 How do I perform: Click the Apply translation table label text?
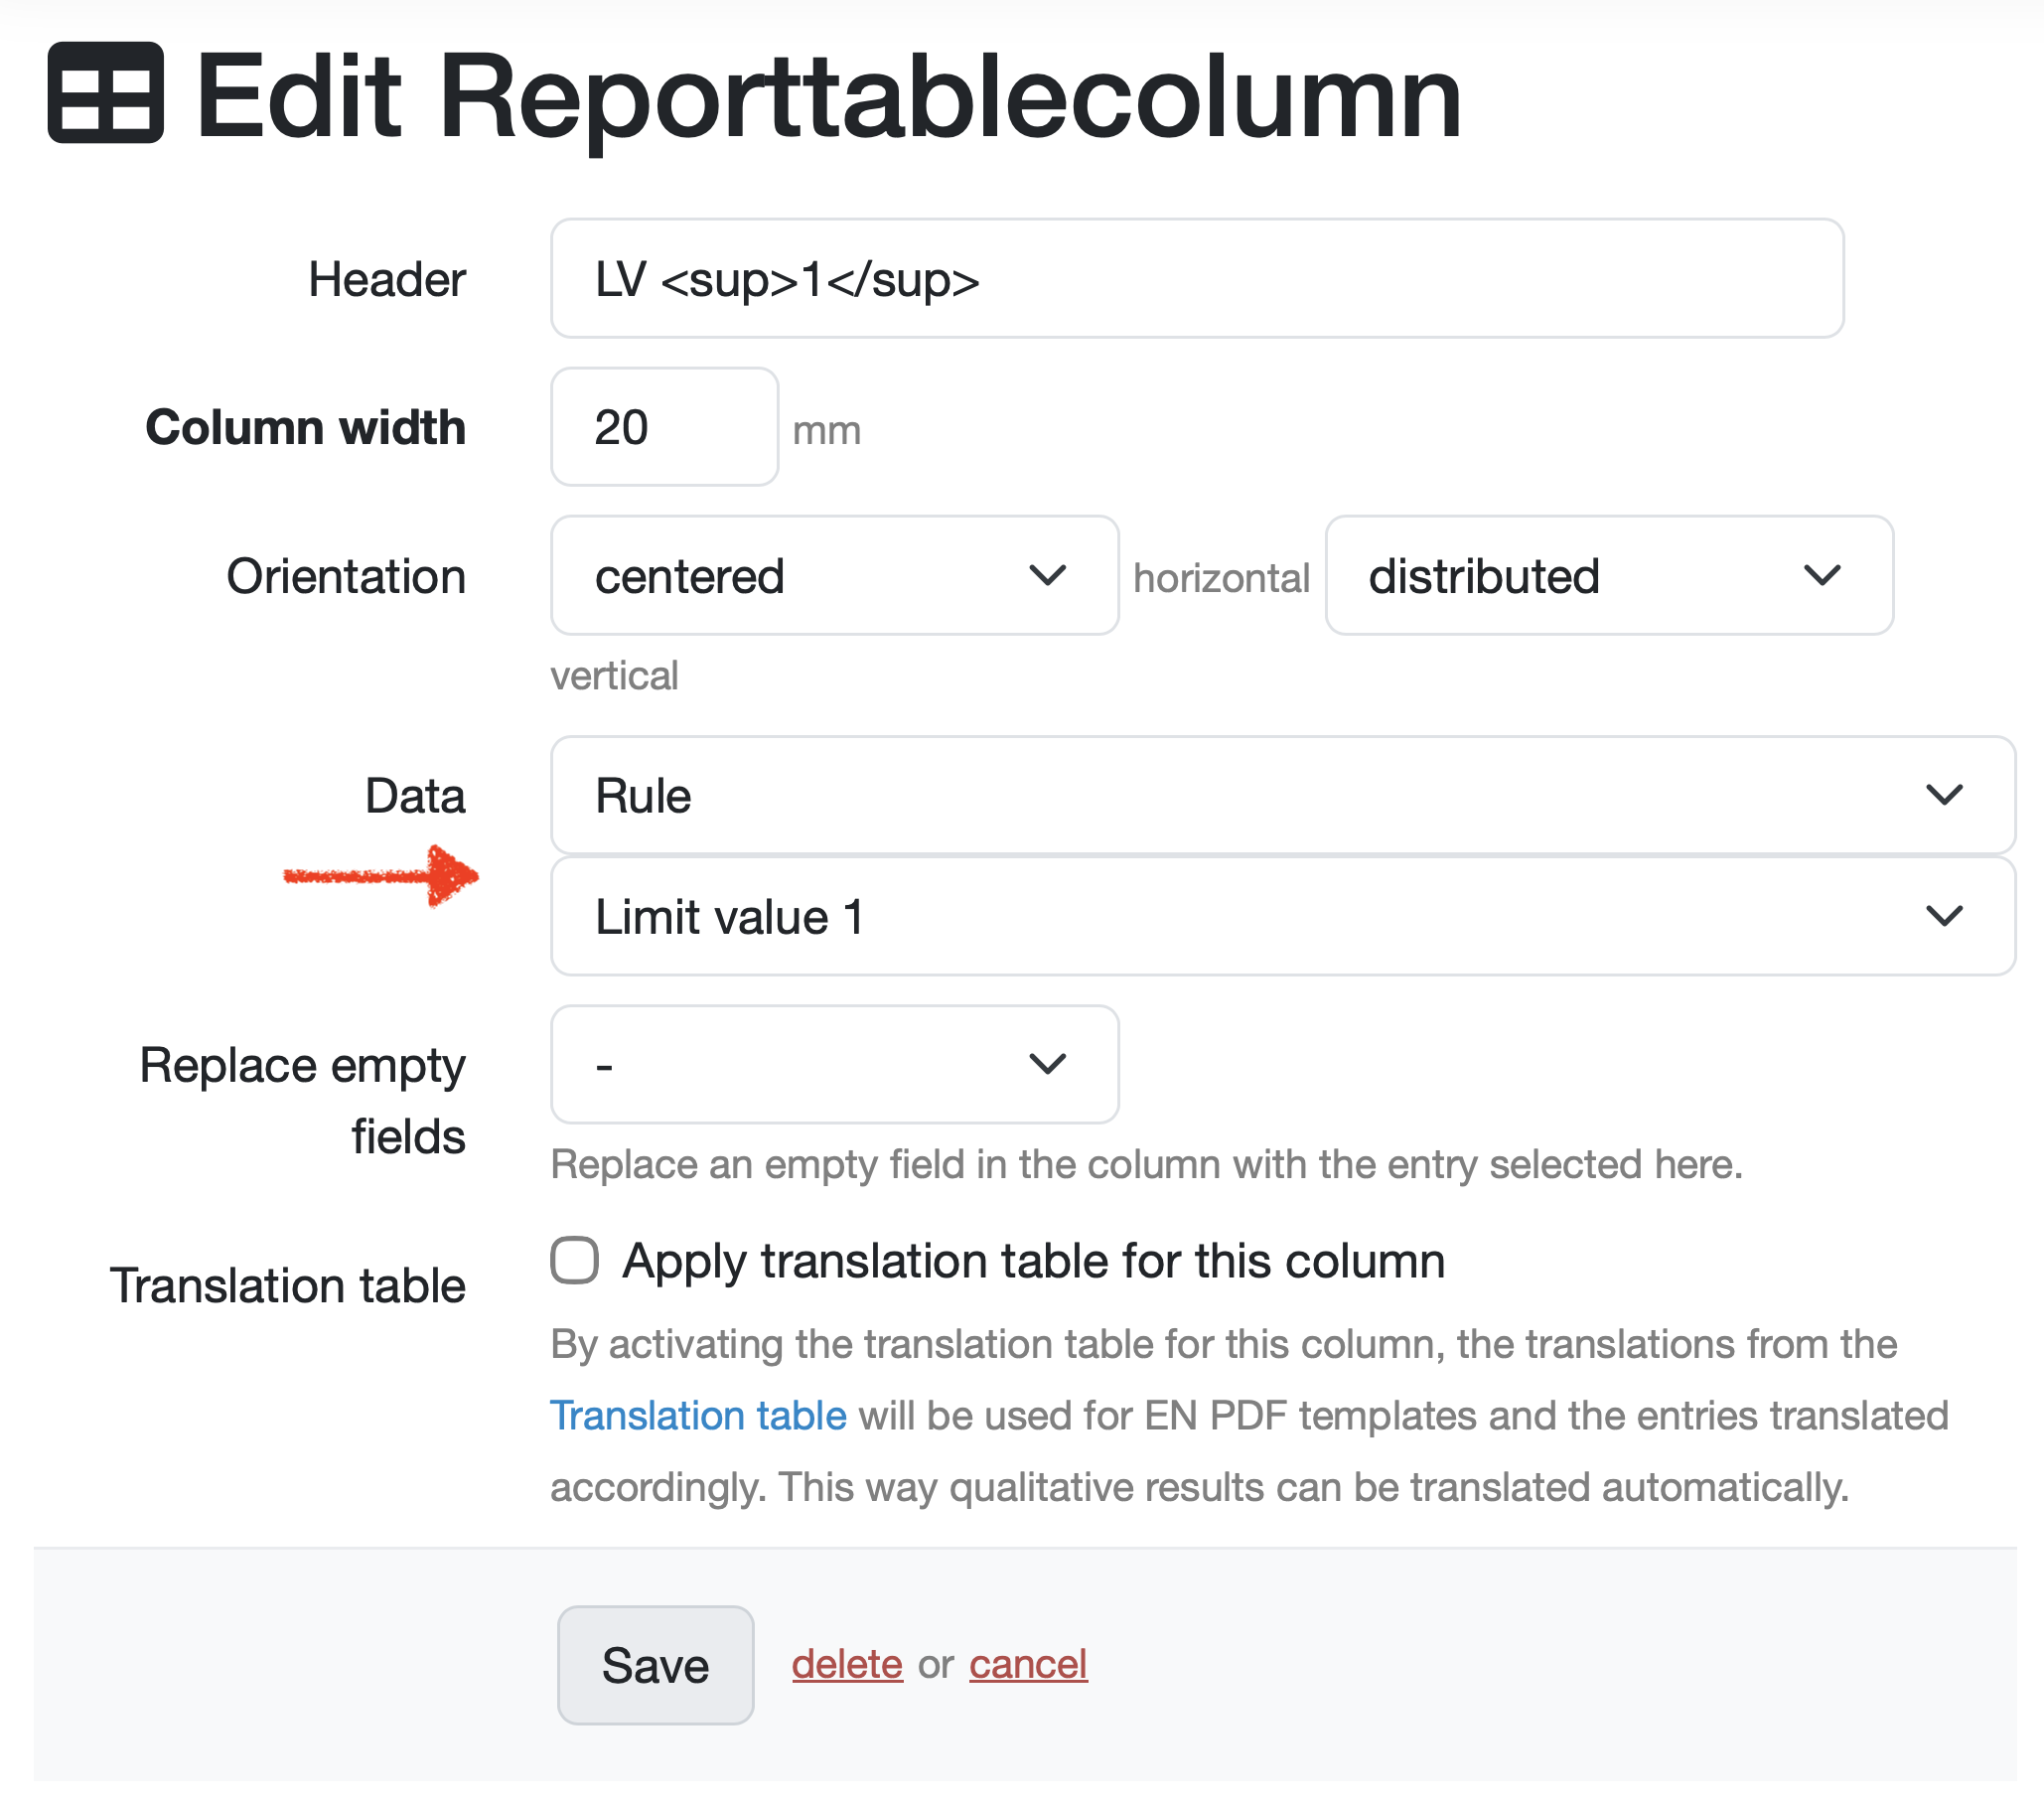click(x=1033, y=1261)
